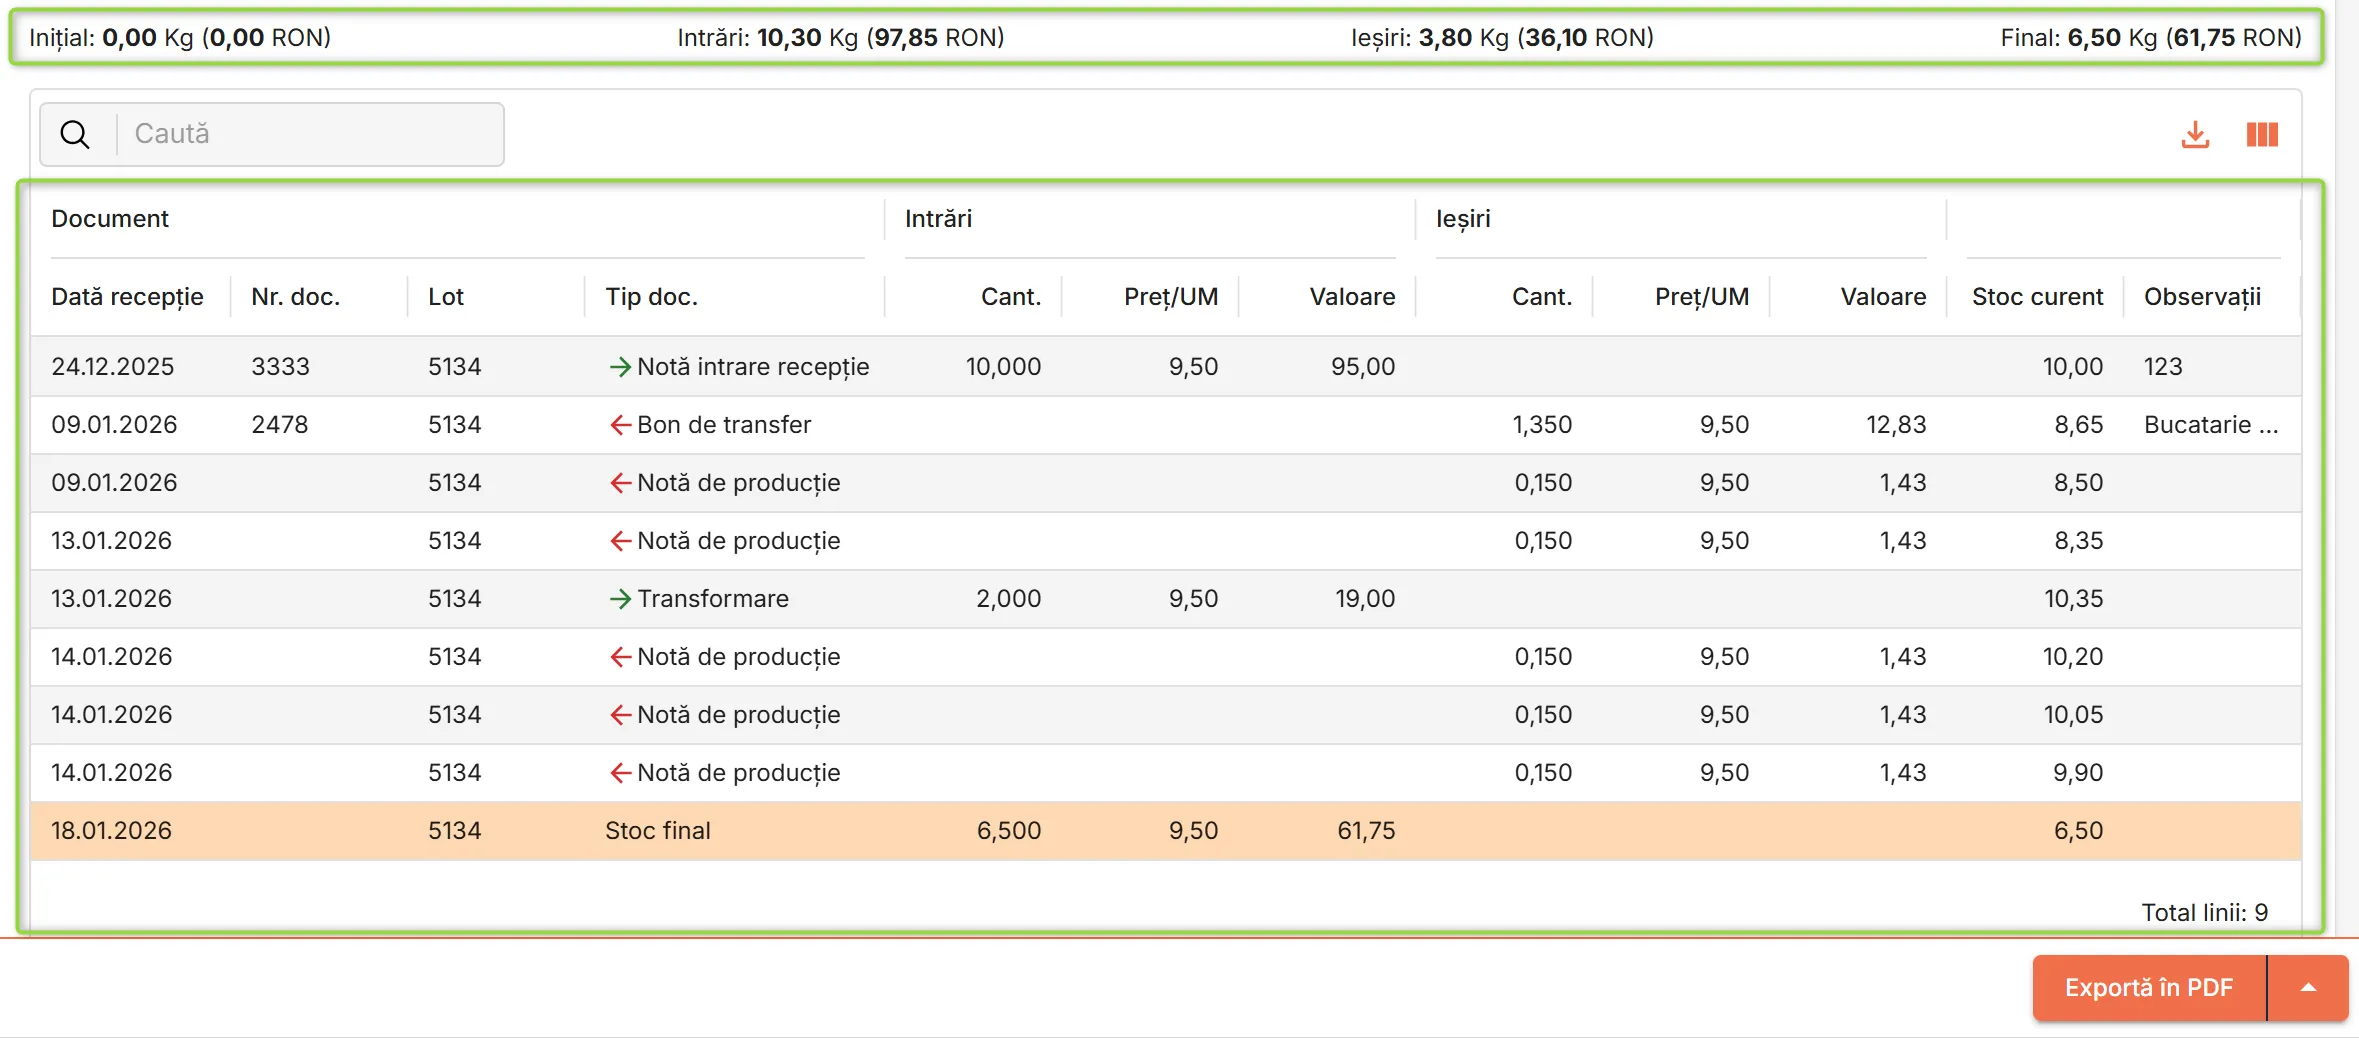Click observation value 123

pyautogui.click(x=2163, y=367)
